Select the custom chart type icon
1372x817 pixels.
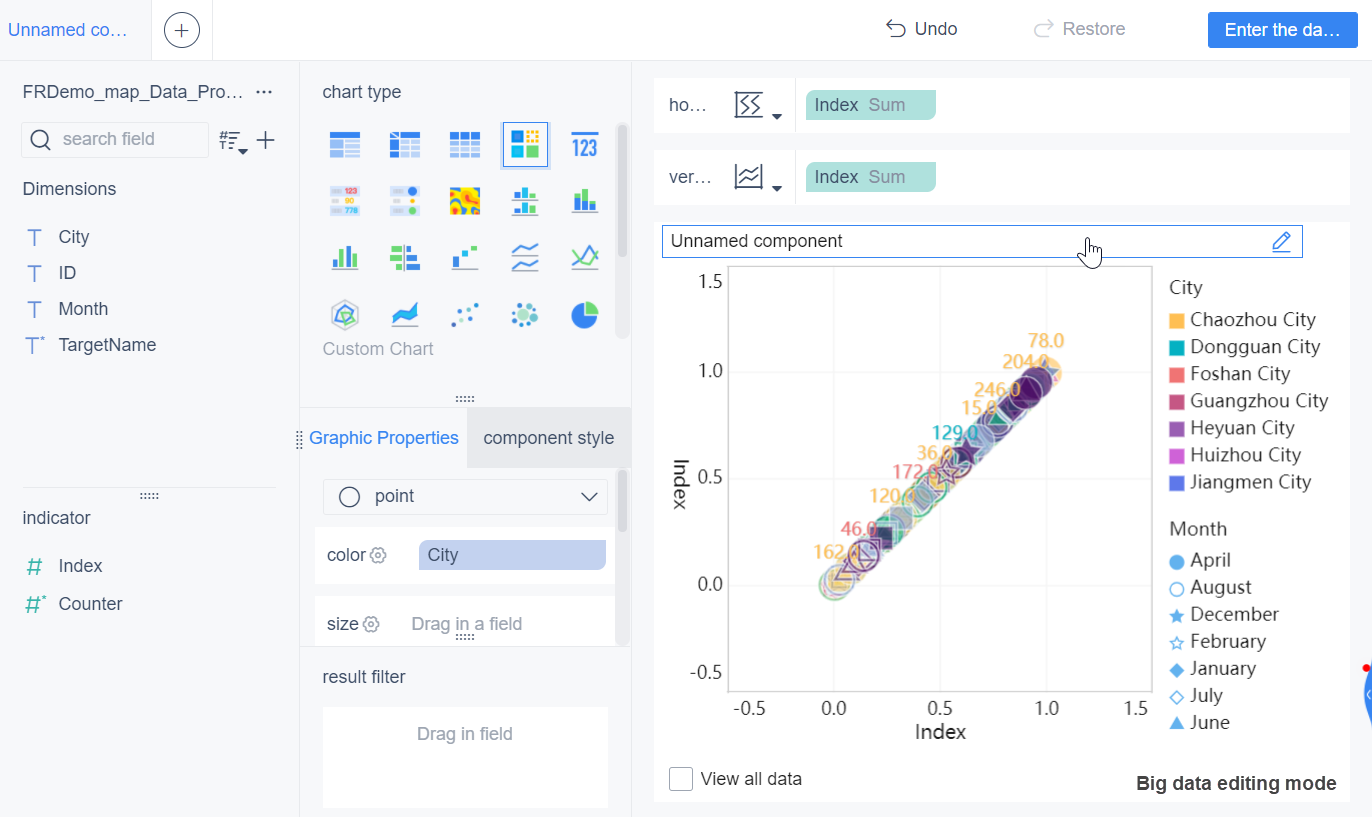pos(525,145)
